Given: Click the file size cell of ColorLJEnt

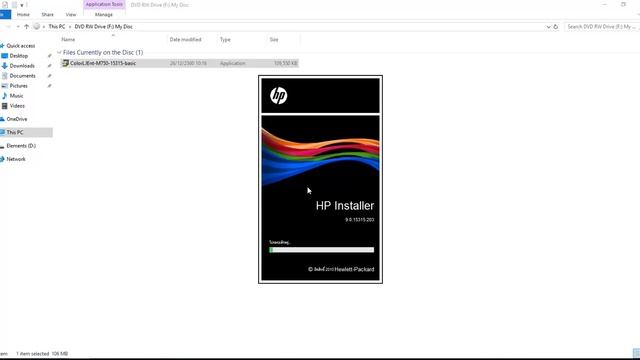Looking at the screenshot, I should [286, 63].
